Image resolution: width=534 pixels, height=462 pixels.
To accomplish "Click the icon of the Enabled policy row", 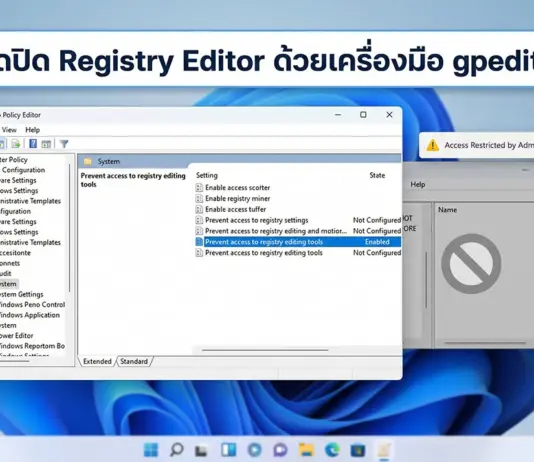I will [x=199, y=242].
